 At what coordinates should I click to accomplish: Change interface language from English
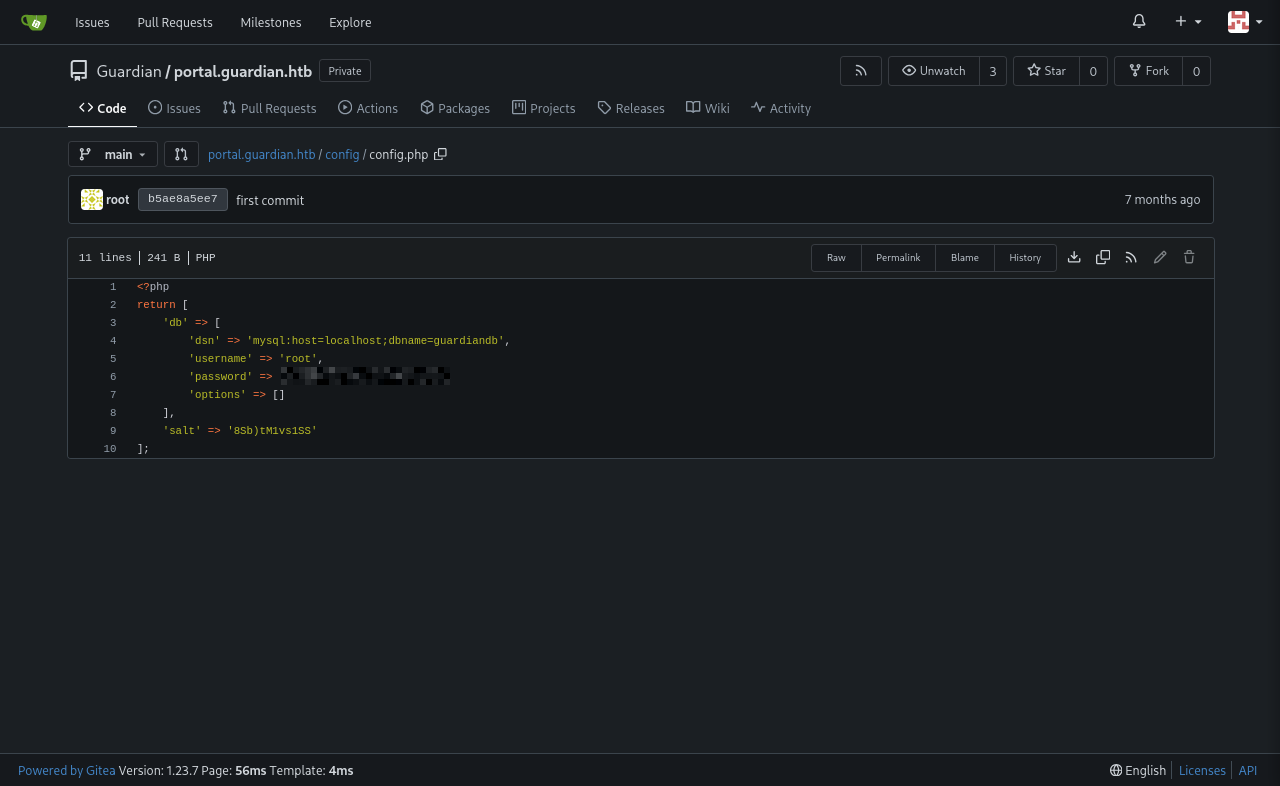pyautogui.click(x=1137, y=770)
